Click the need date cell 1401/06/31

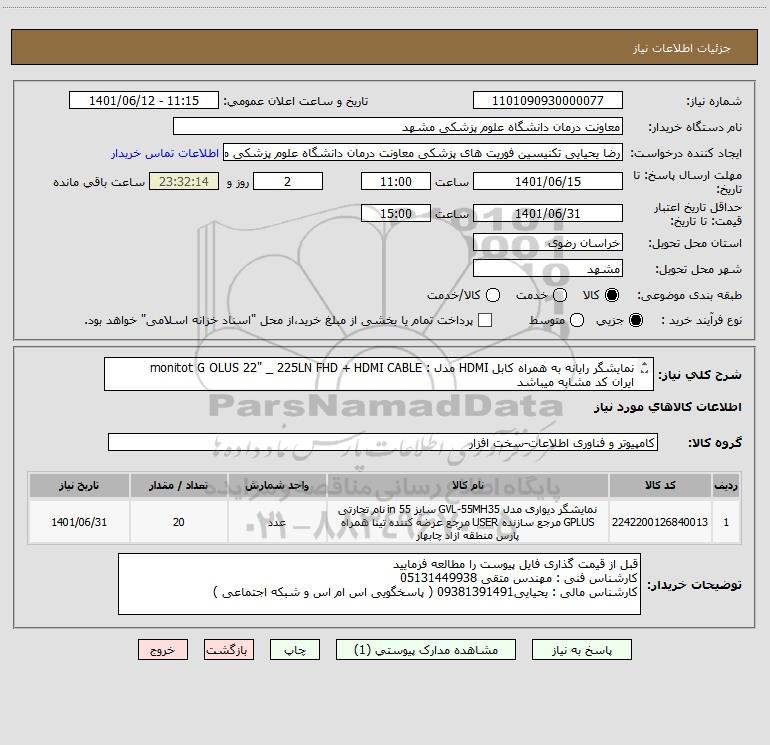(79, 522)
